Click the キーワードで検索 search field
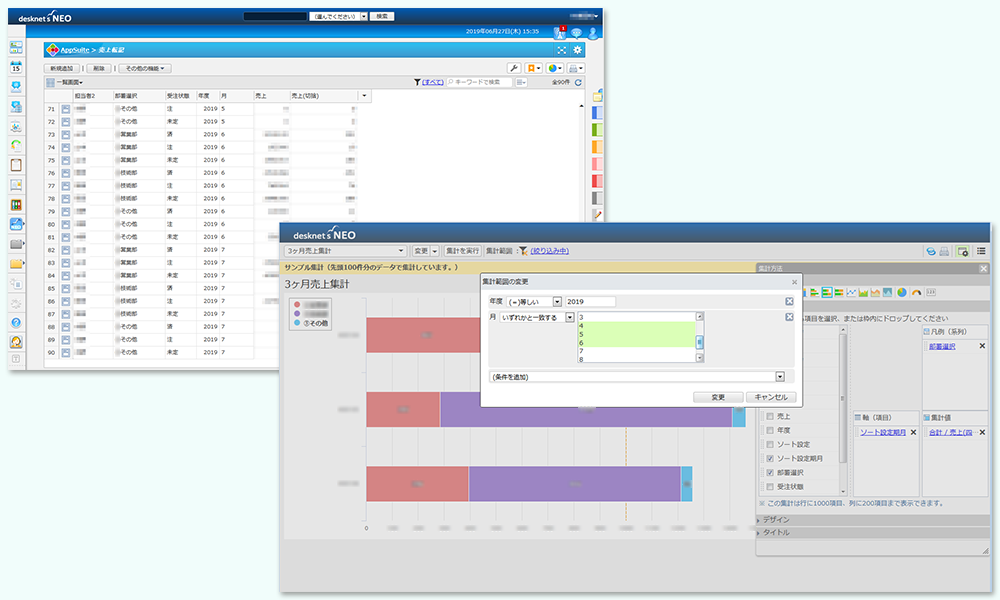 pyautogui.click(x=481, y=82)
